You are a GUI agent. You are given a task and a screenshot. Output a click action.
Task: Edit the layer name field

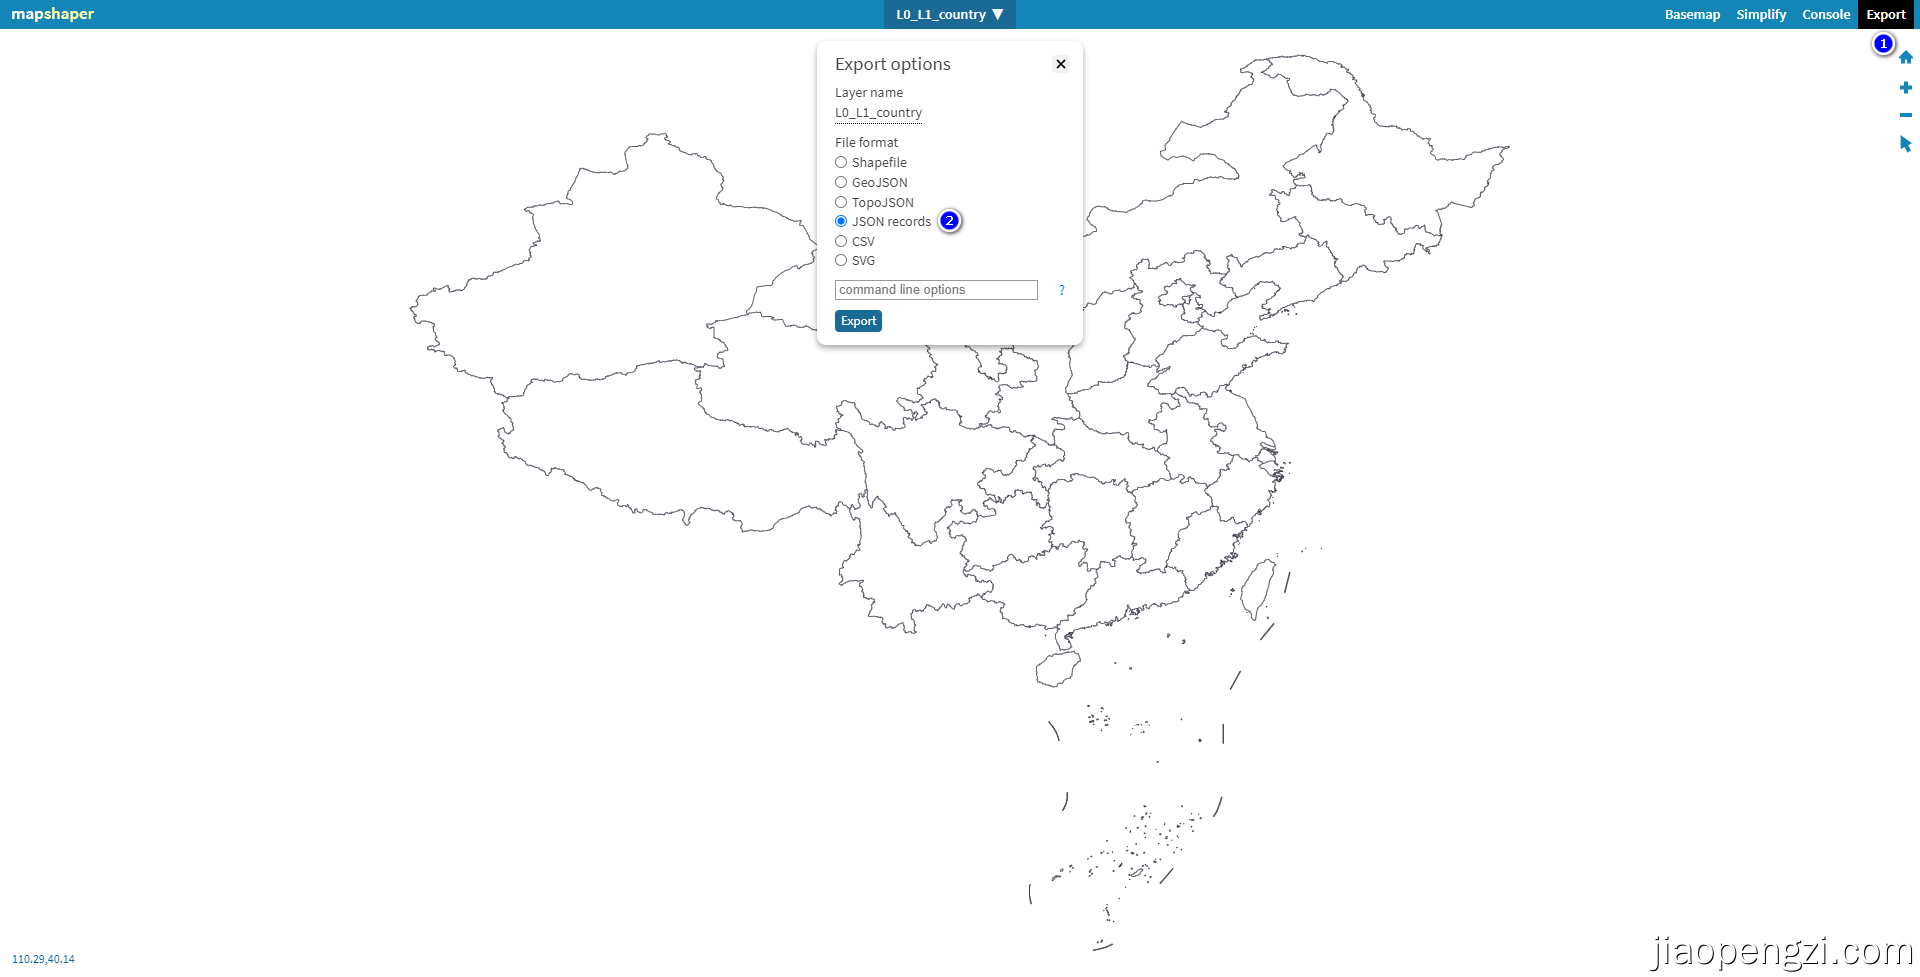click(878, 113)
